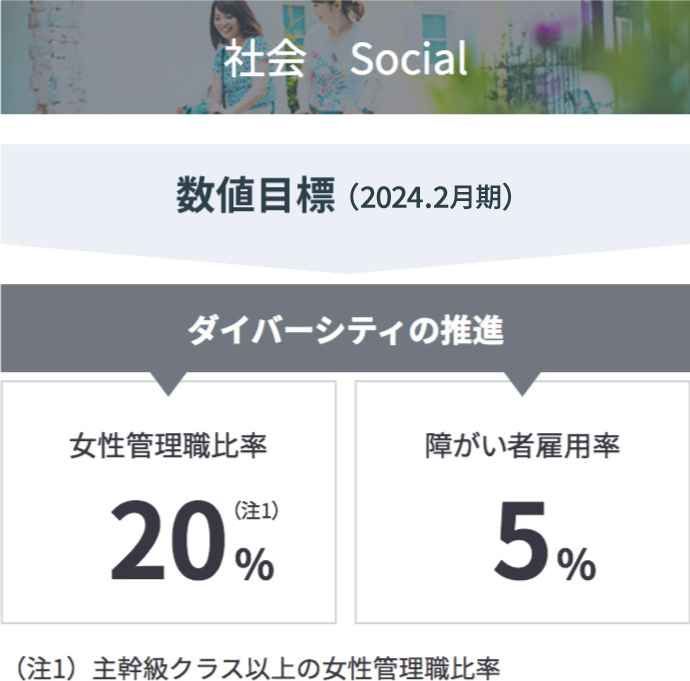Click the left pointer triangle under header
The image size is (690, 681).
point(168,384)
